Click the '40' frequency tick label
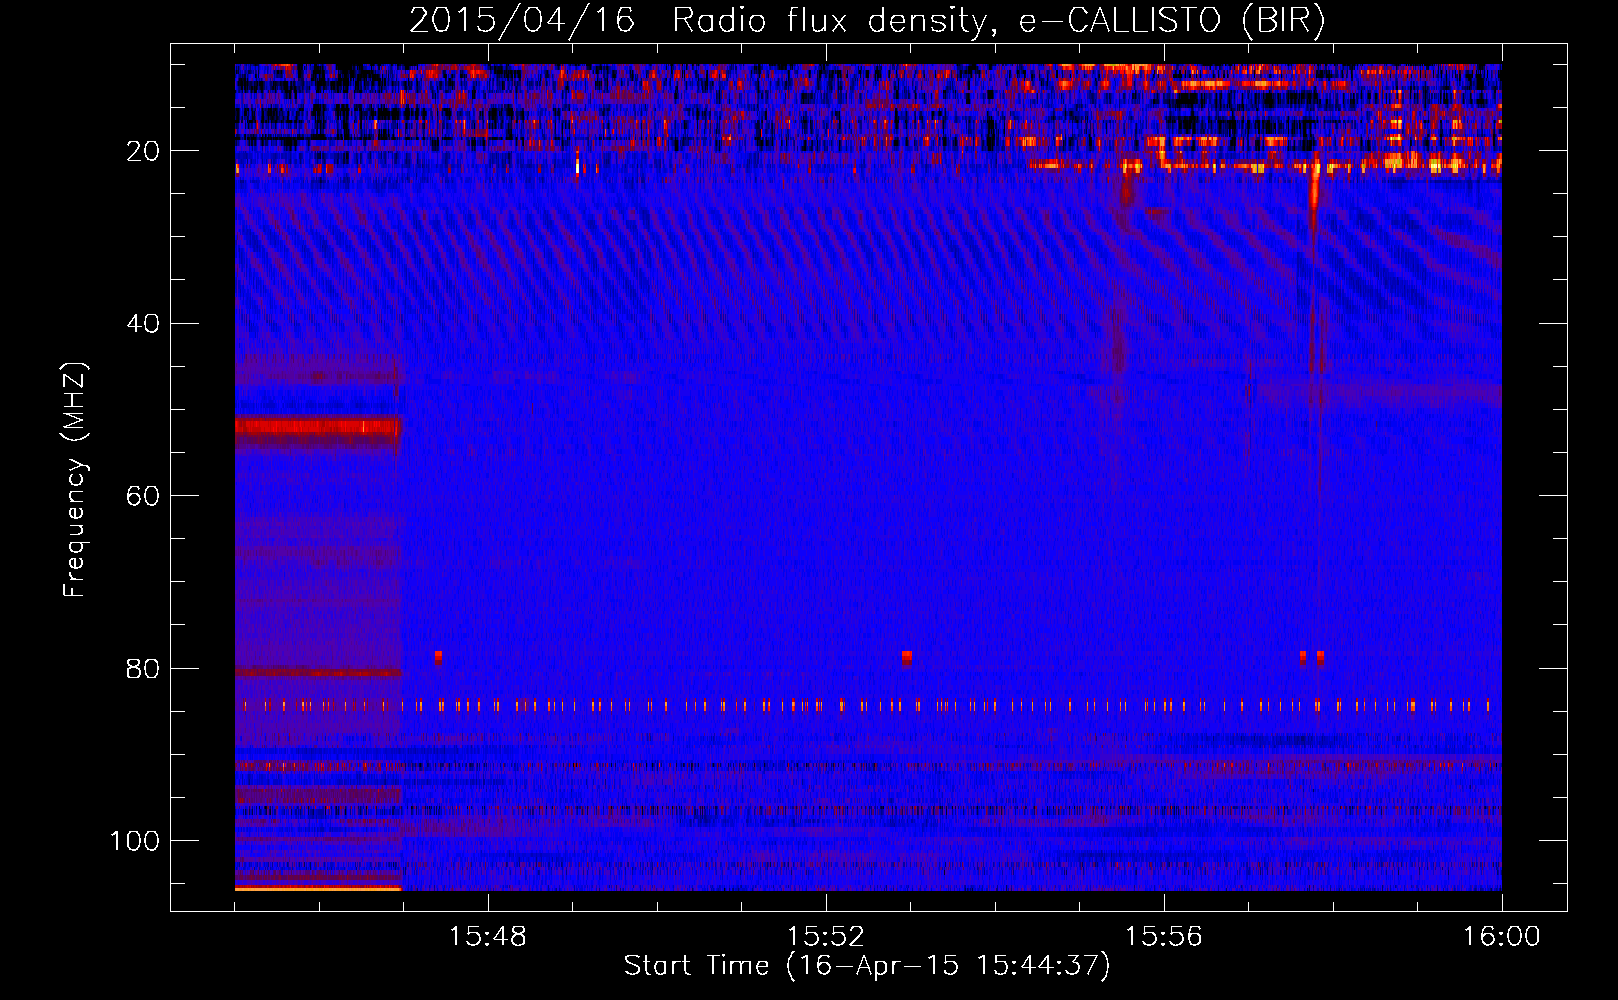The width and height of the screenshot is (1618, 1000). click(143, 324)
